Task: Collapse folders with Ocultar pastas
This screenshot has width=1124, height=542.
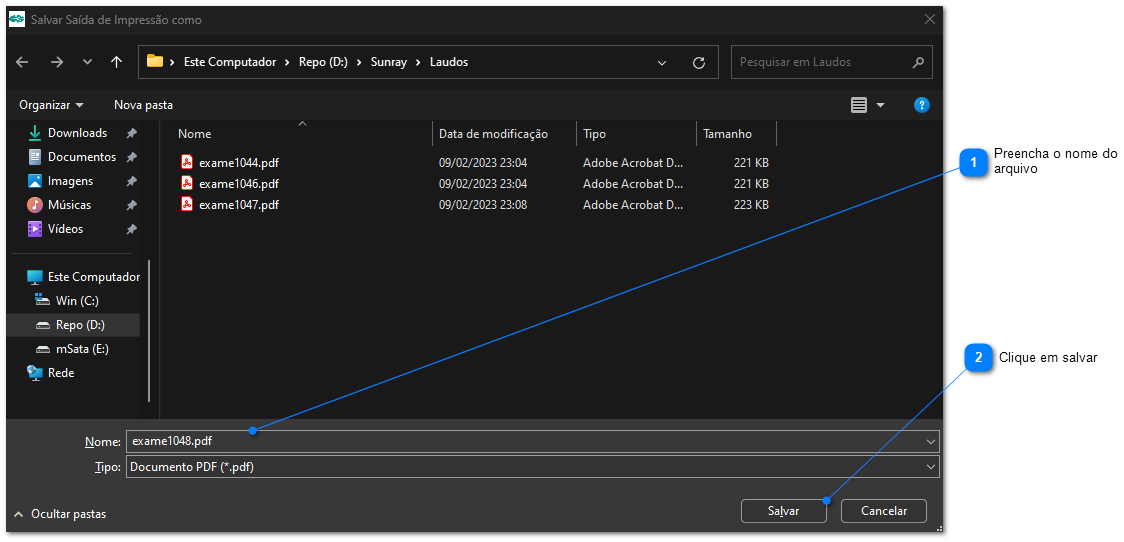Action: (x=60, y=514)
